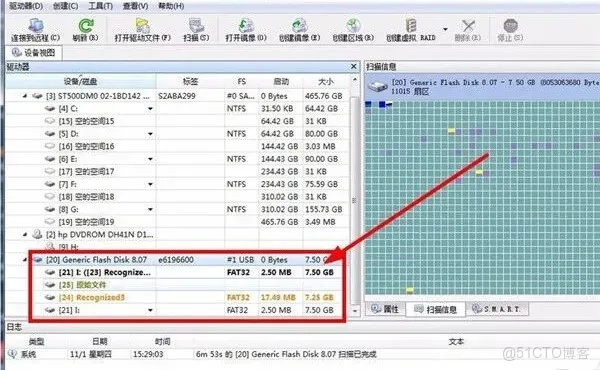Switch to 扫描信息 bottom tab

(436, 310)
